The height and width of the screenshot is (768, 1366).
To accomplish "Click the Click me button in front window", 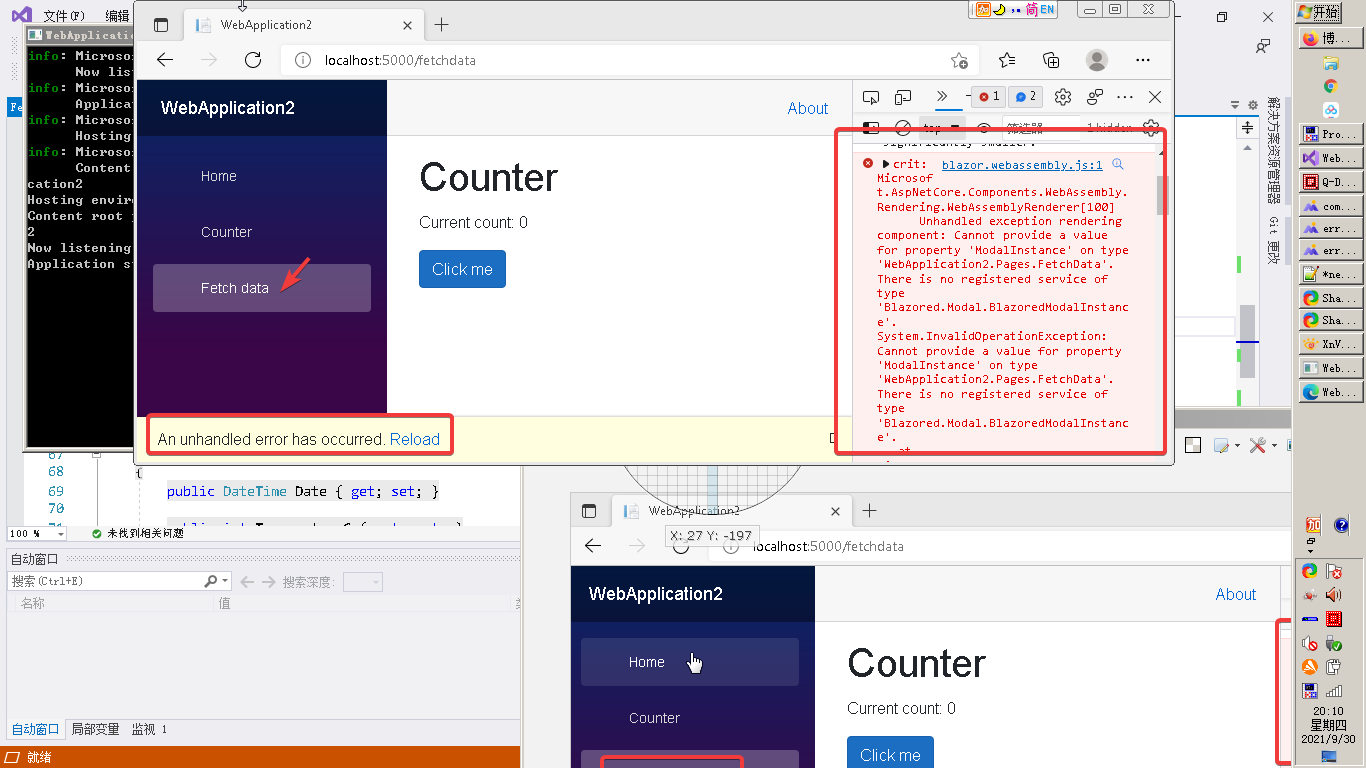I will pos(462,269).
